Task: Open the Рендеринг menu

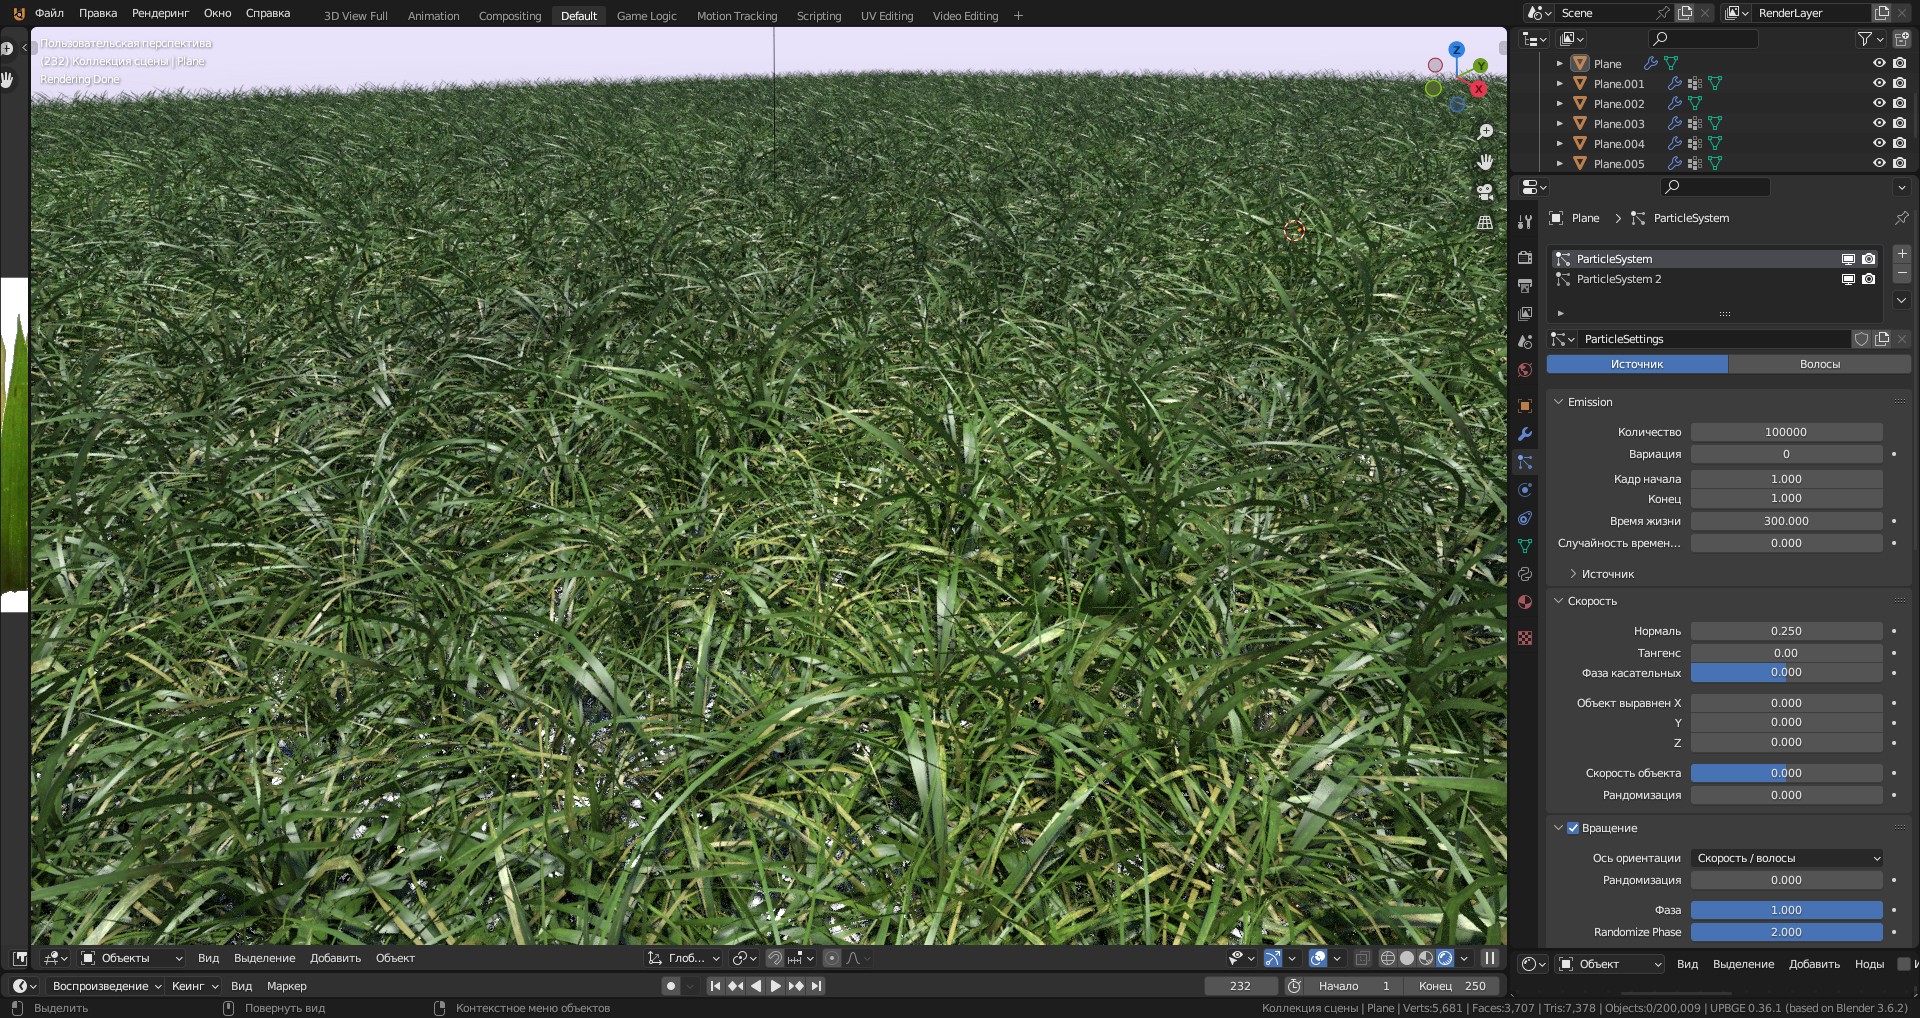Action: (x=160, y=13)
